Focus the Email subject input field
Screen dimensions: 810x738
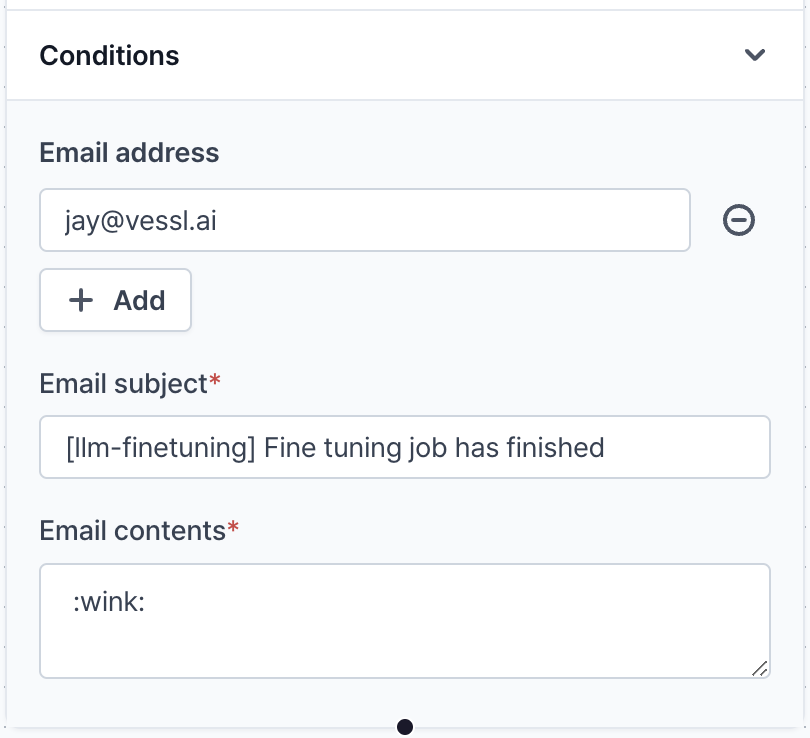[x=404, y=447]
